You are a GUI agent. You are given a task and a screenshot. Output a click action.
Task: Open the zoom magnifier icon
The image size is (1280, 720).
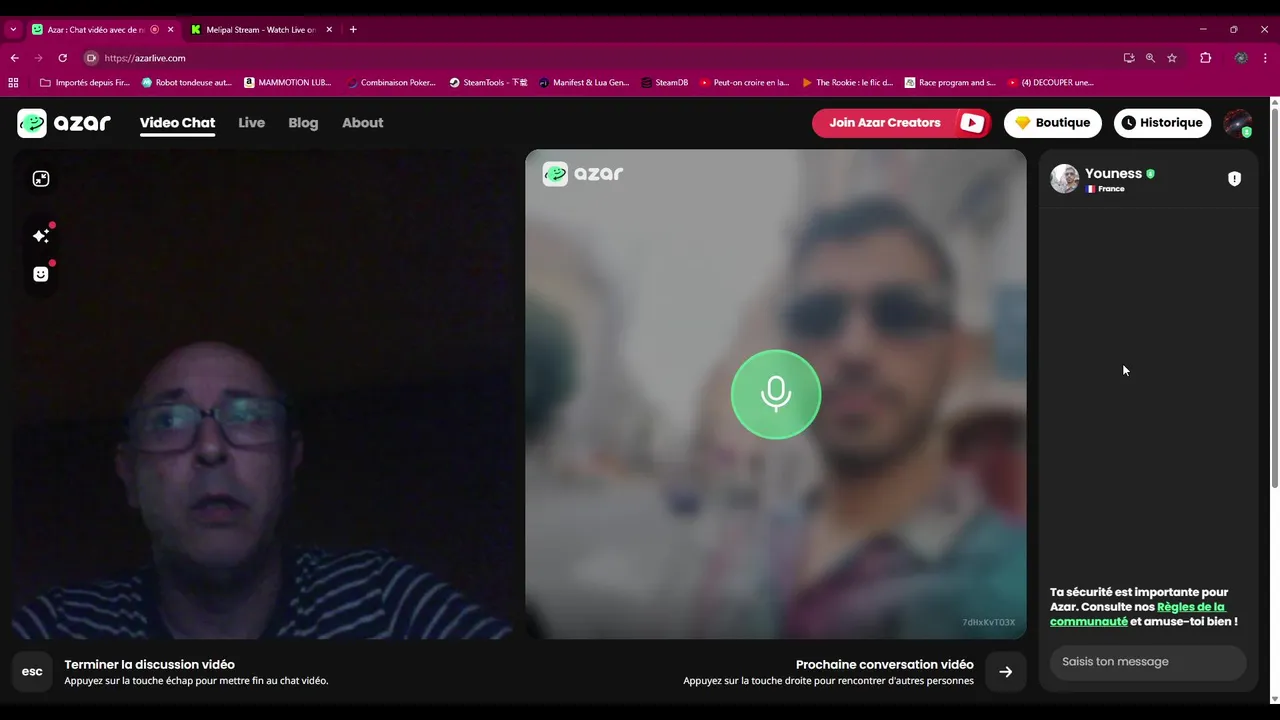(x=1150, y=58)
